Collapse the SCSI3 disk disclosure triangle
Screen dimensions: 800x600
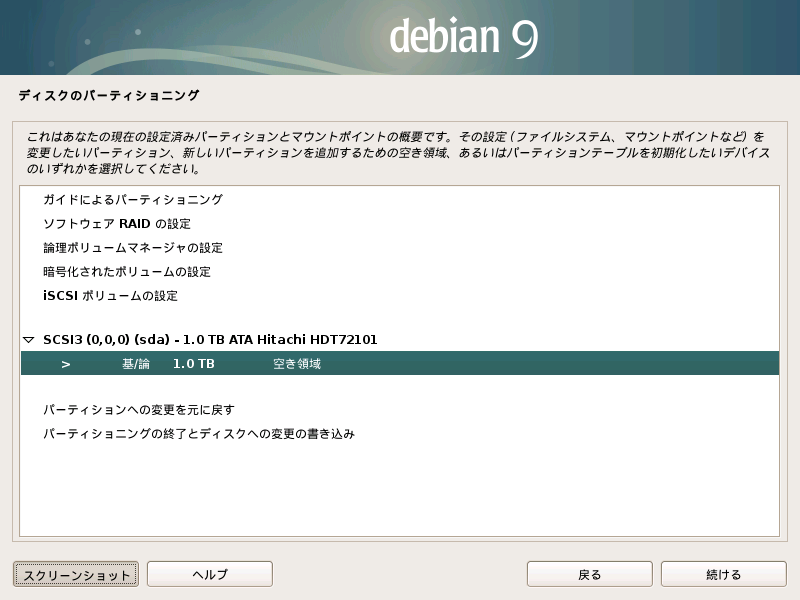[x=28, y=340]
